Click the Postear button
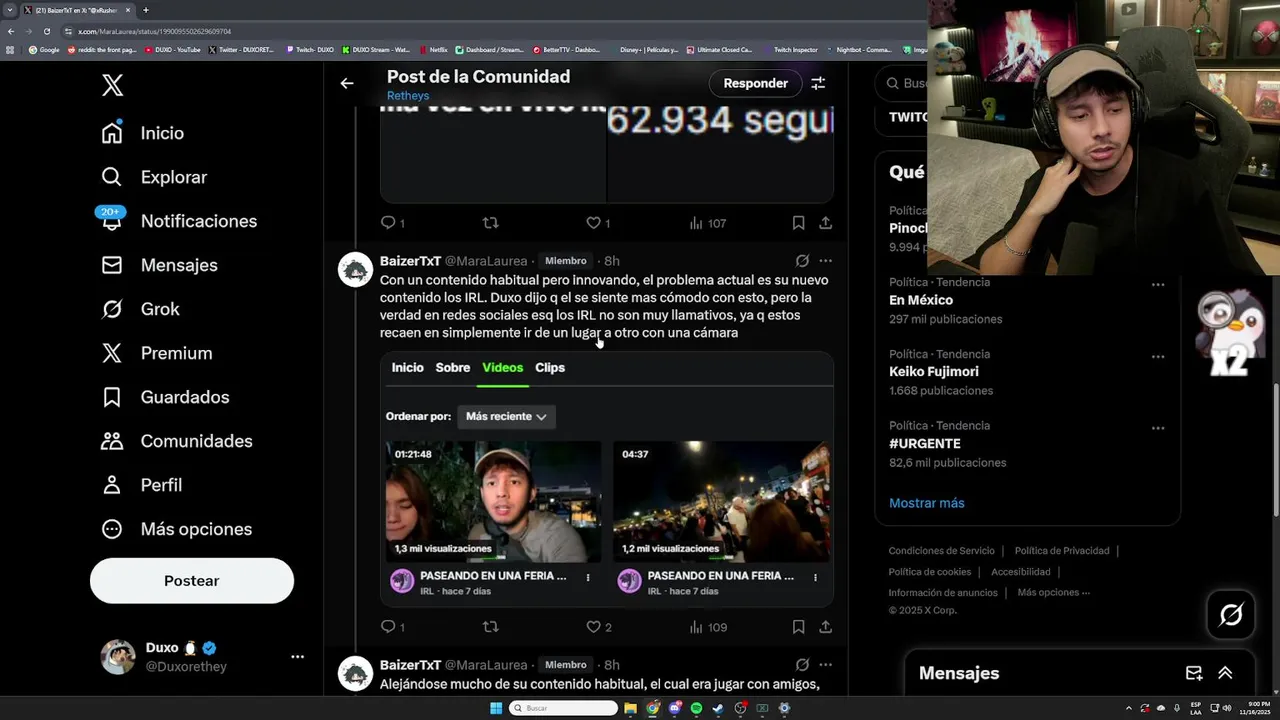Screen dimensions: 1280x720 click(x=192, y=581)
